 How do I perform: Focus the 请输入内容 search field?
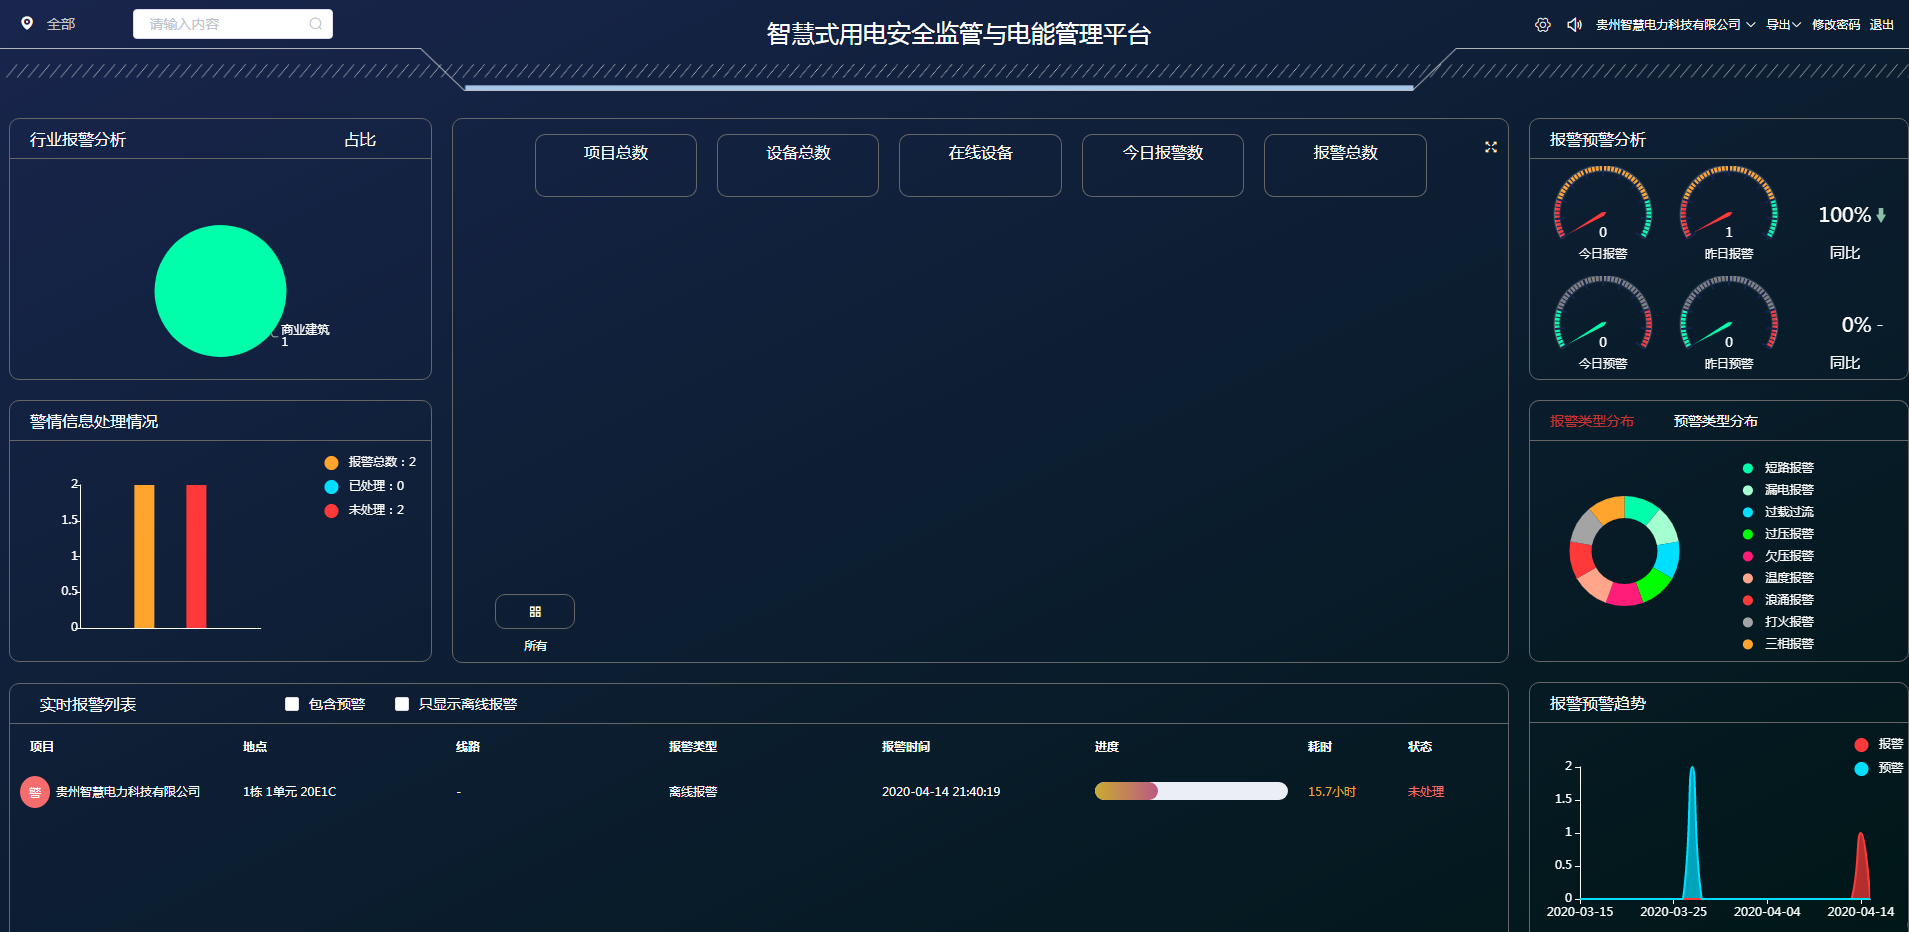(x=225, y=24)
